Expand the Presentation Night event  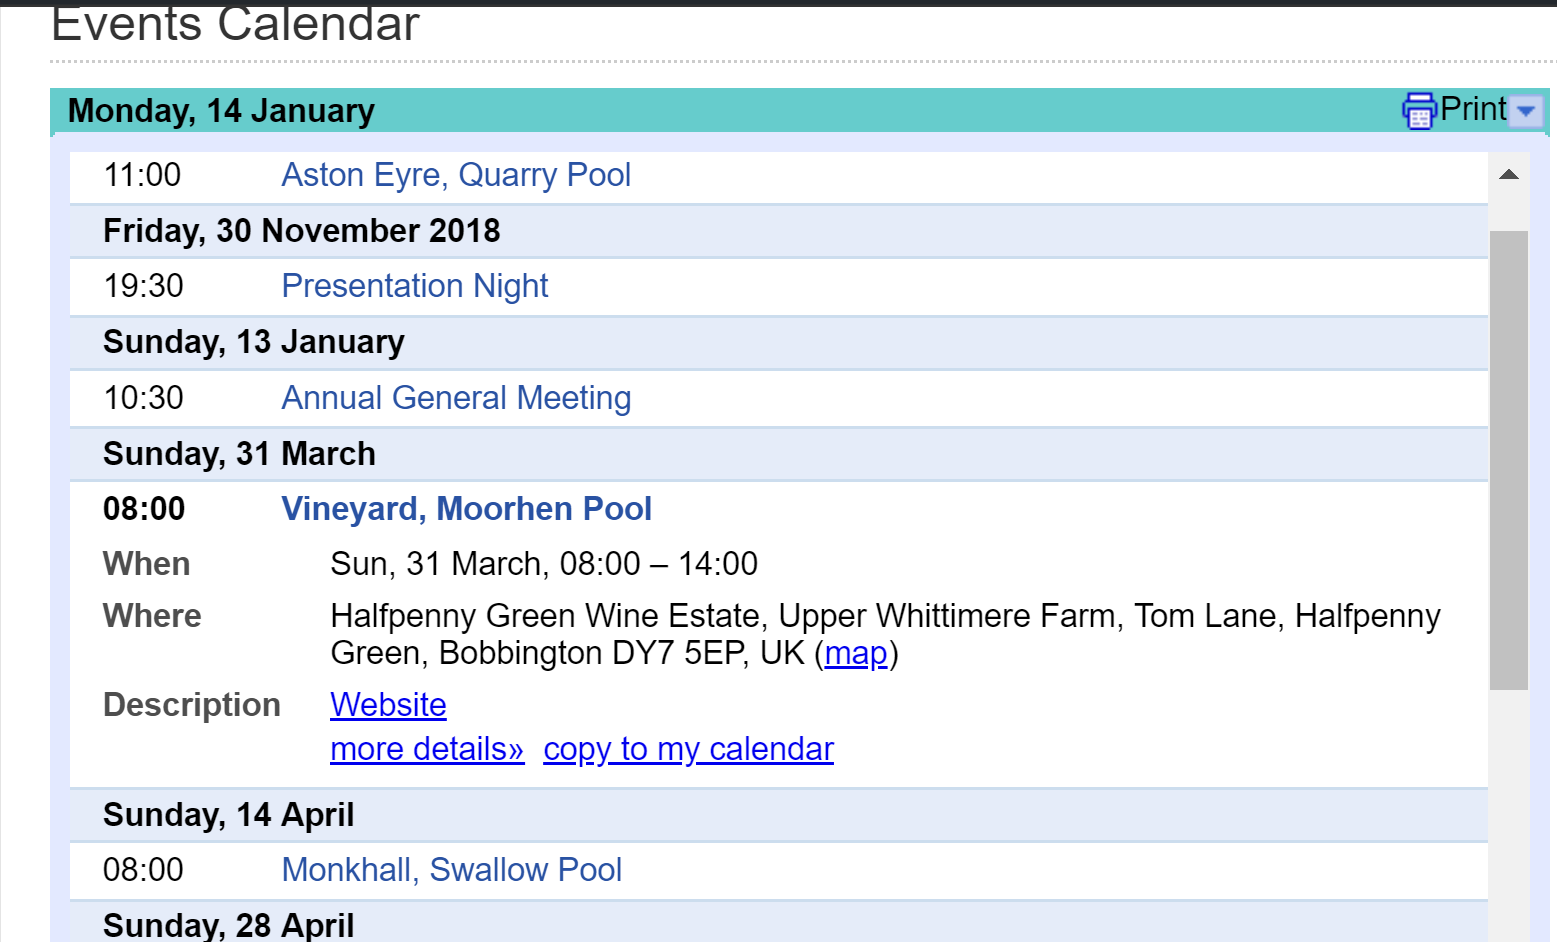415,286
